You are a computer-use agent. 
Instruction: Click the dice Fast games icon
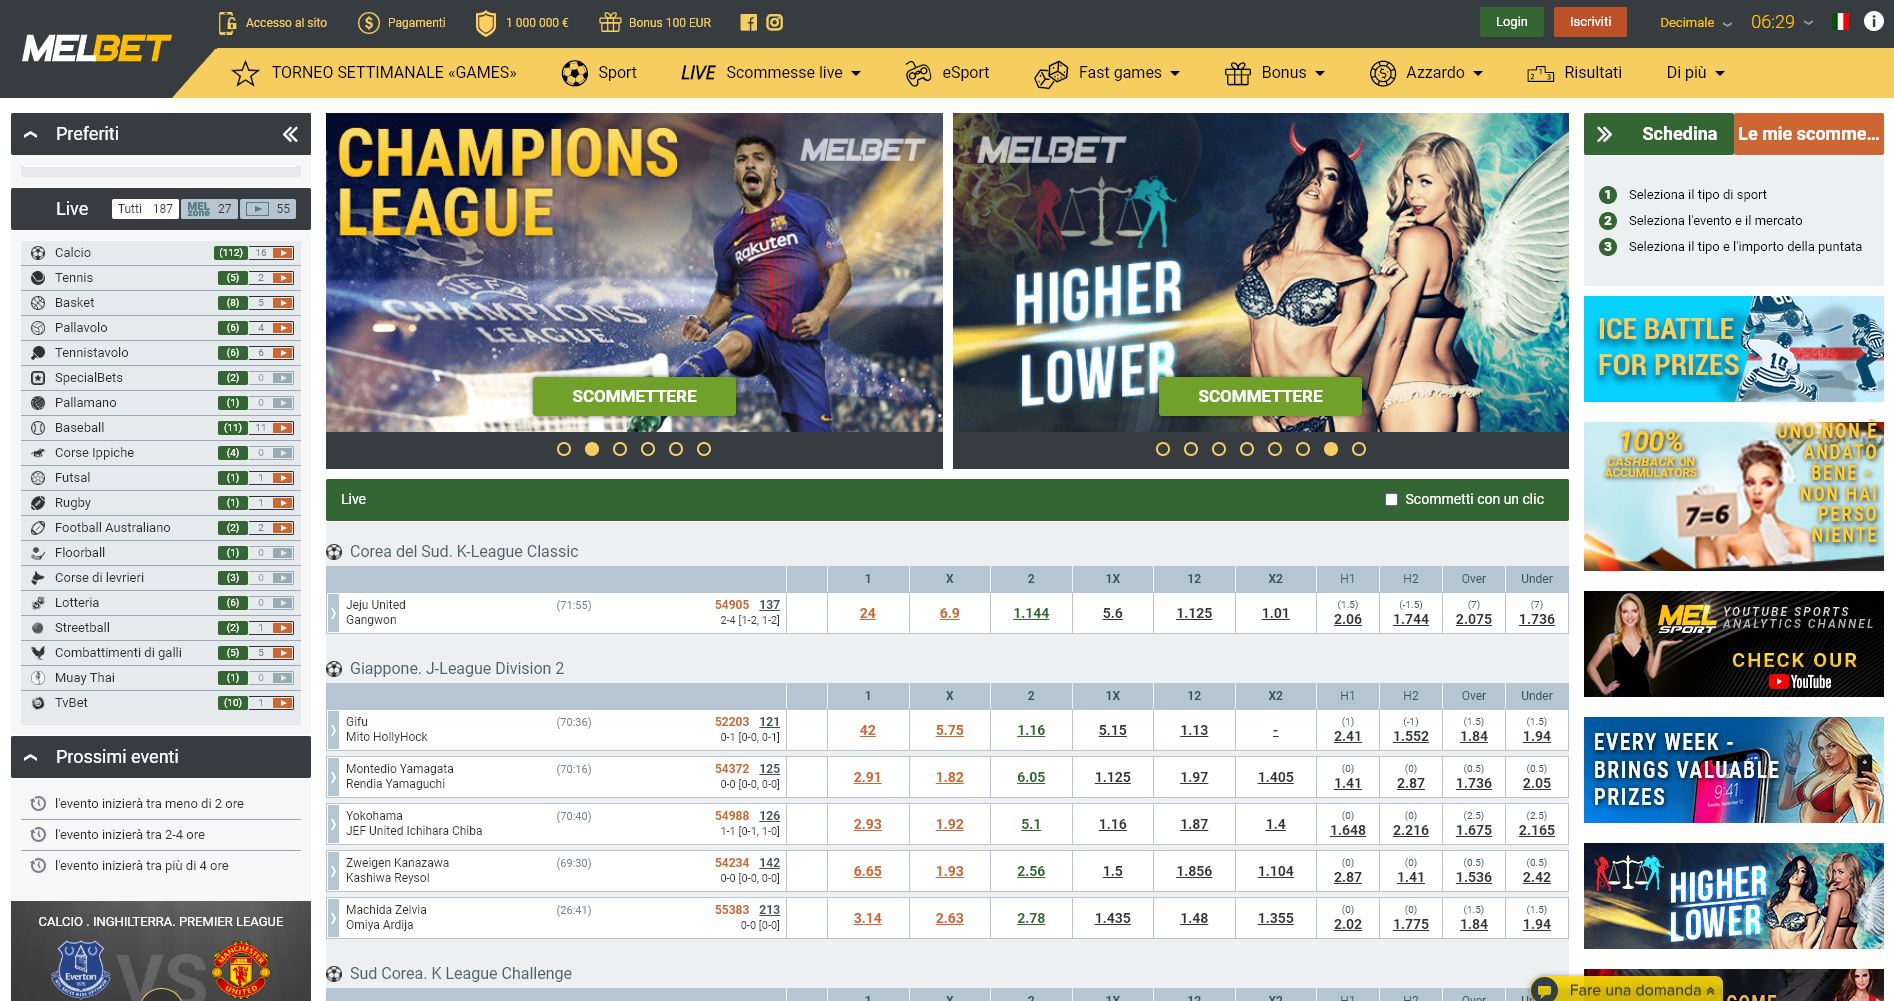(1051, 73)
